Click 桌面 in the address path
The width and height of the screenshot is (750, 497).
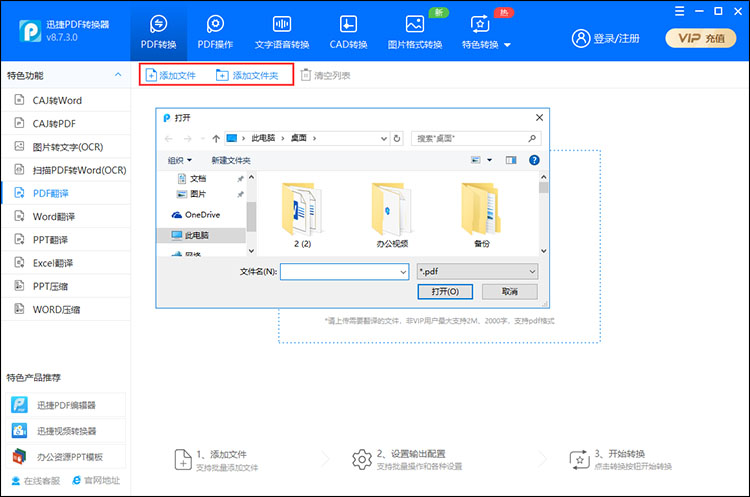point(298,138)
